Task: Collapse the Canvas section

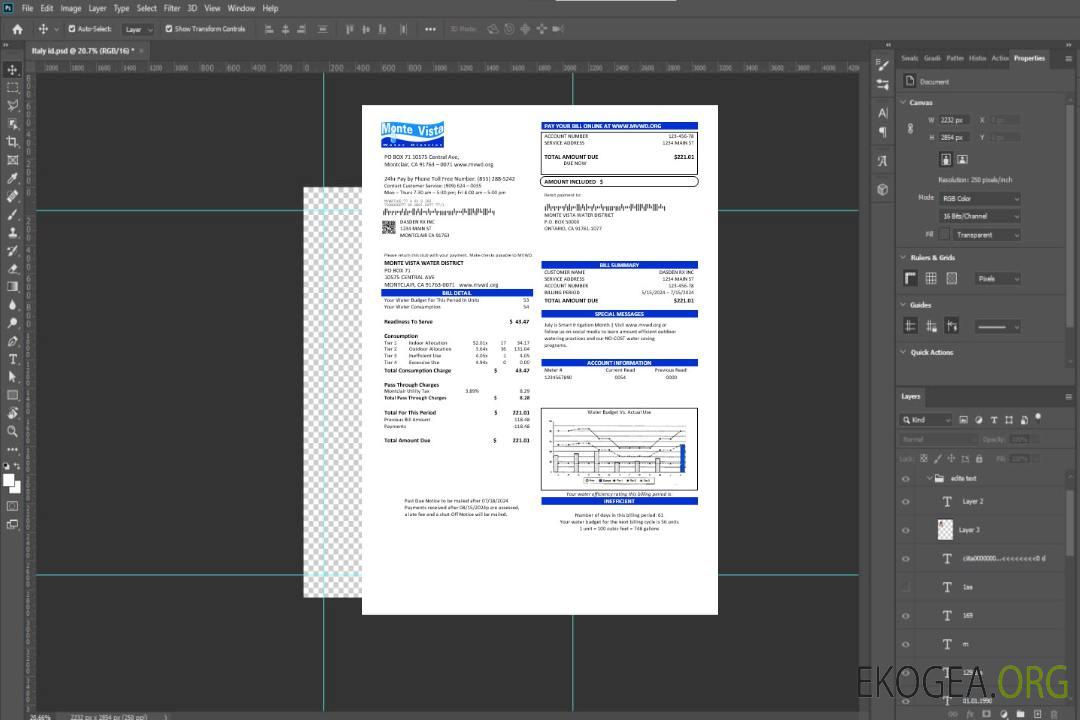Action: [x=904, y=103]
